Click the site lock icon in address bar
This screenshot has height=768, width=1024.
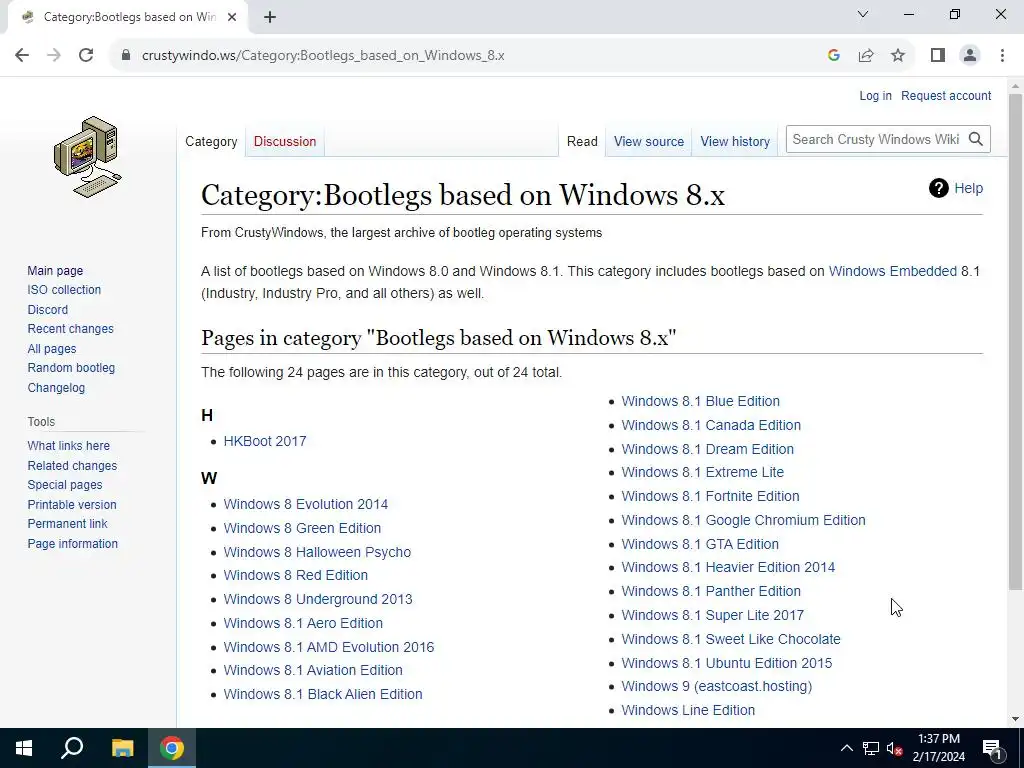126,56
